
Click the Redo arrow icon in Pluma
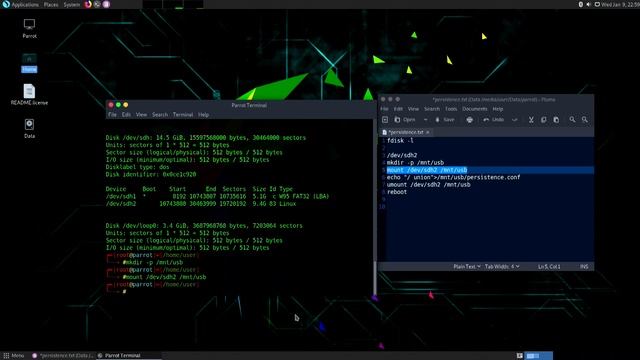pyautogui.click(x=514, y=120)
